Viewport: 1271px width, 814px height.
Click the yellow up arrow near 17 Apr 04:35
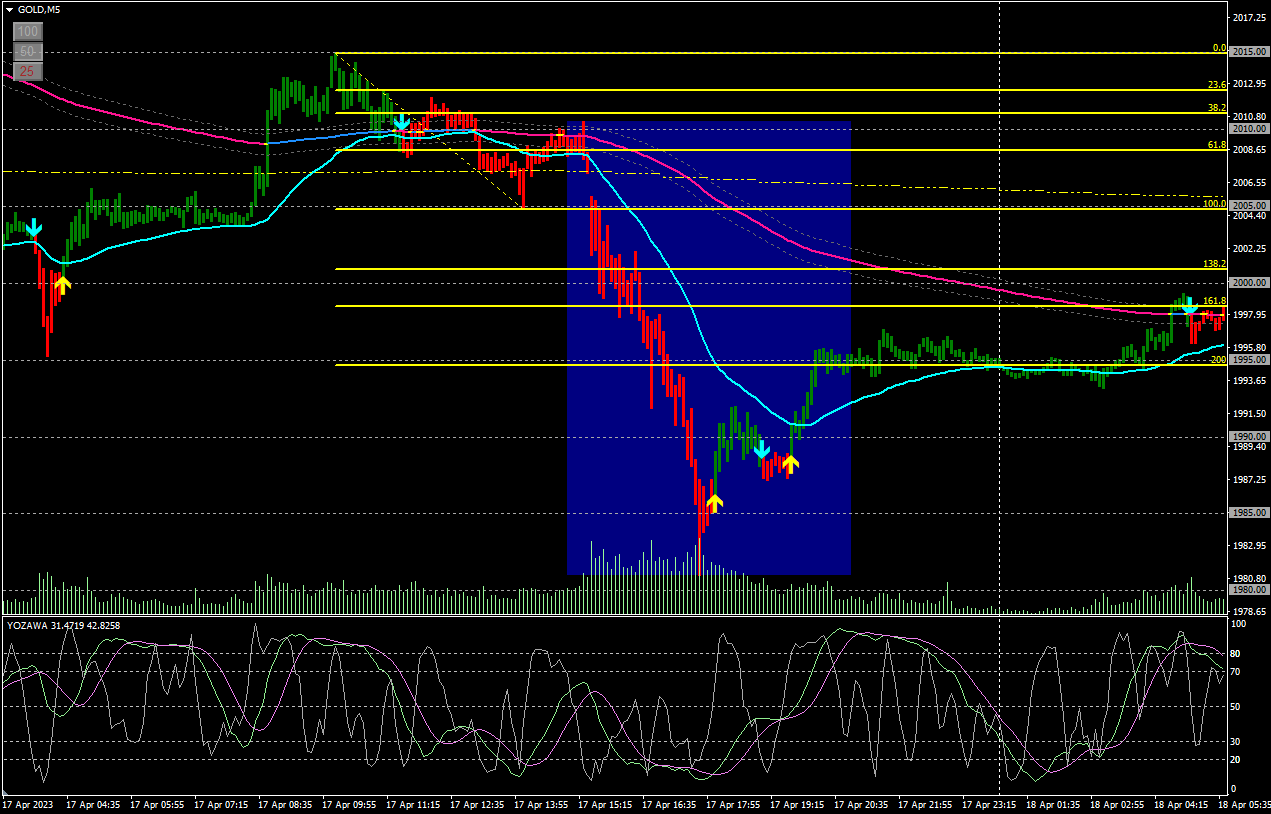tap(62, 285)
